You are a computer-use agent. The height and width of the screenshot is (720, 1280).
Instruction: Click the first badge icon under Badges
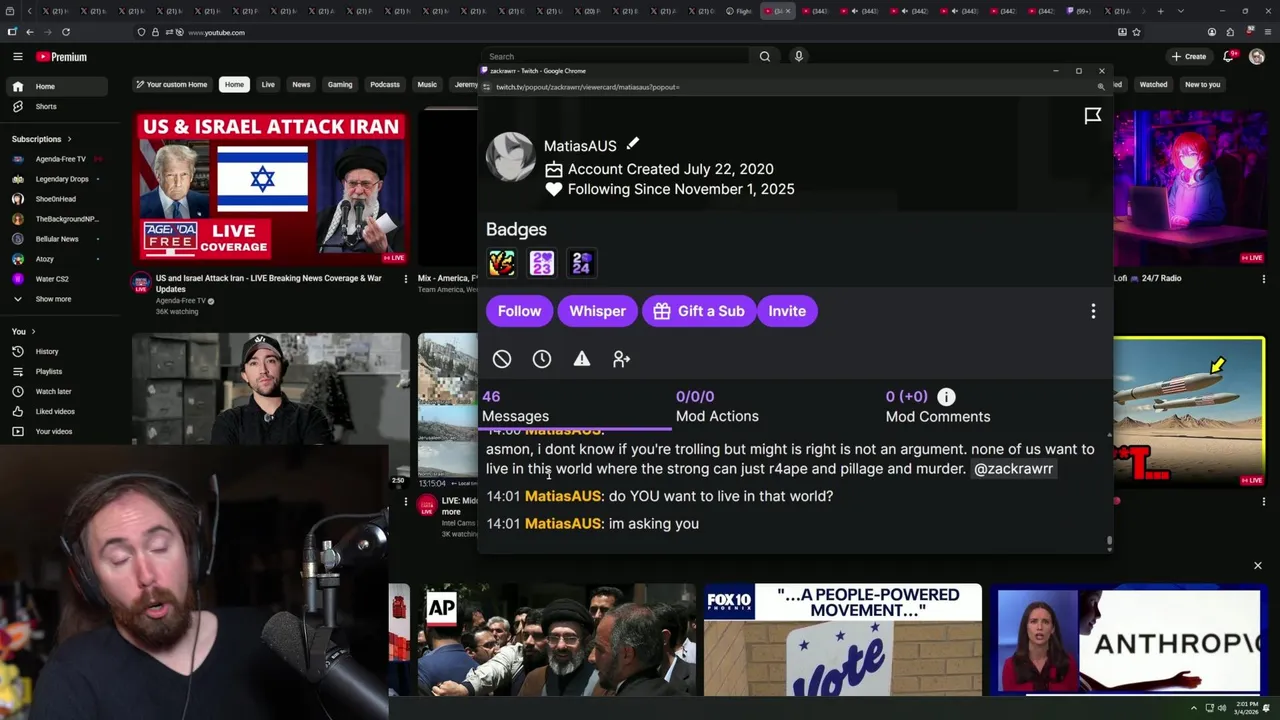coord(502,263)
